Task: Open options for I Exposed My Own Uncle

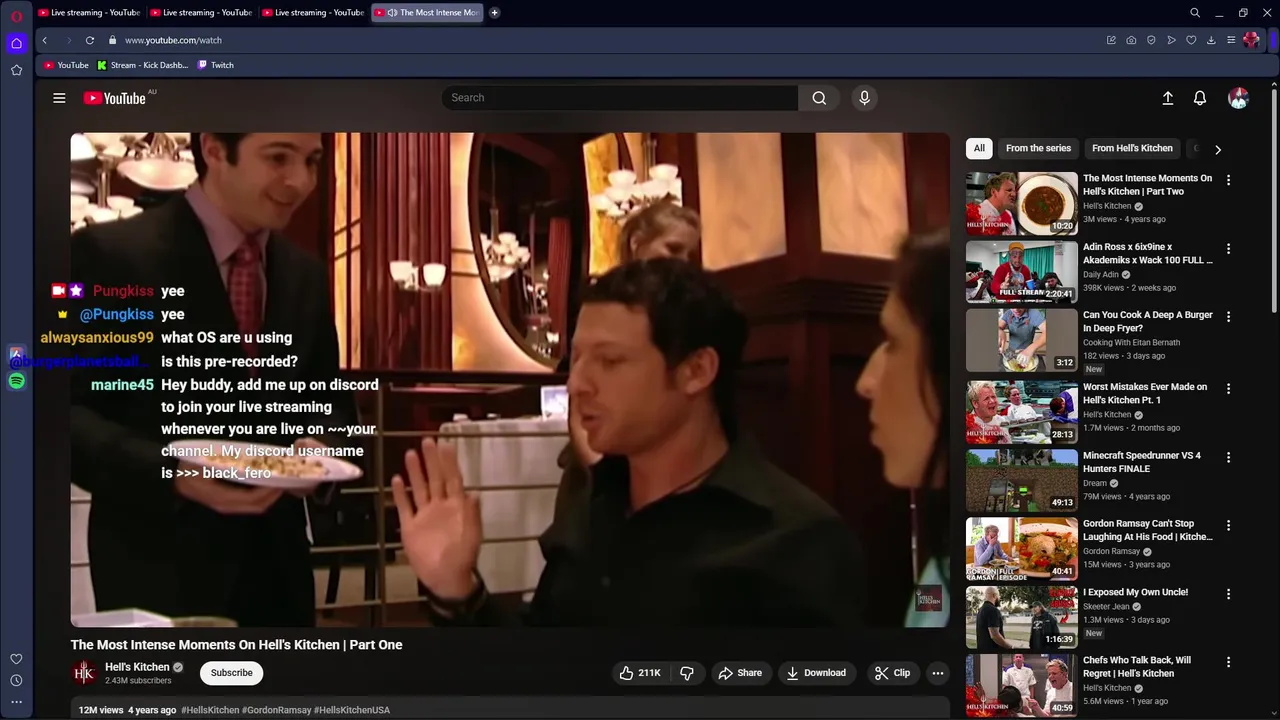Action: 1228,593
